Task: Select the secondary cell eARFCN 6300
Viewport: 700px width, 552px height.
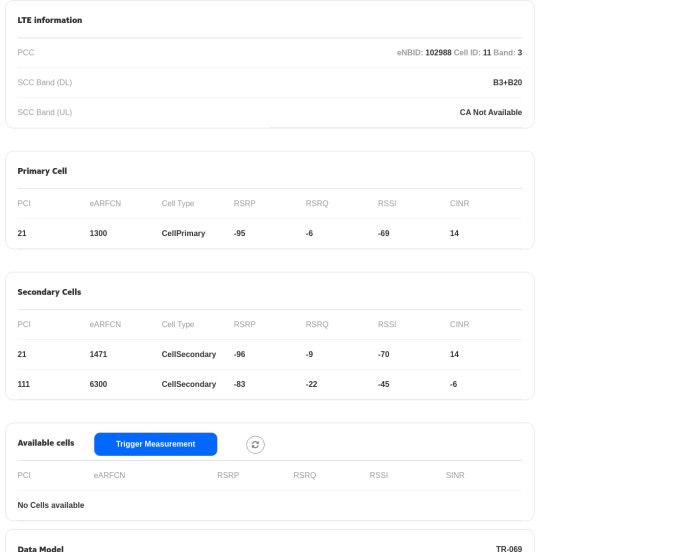Action: coord(98,384)
